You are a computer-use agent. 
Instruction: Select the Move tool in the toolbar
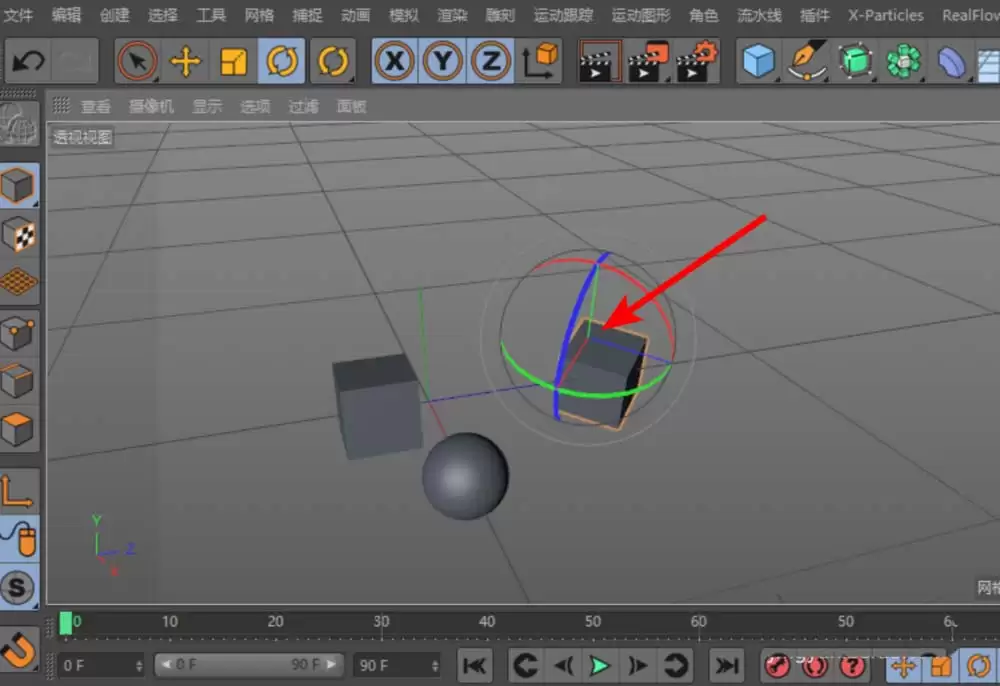click(x=185, y=61)
